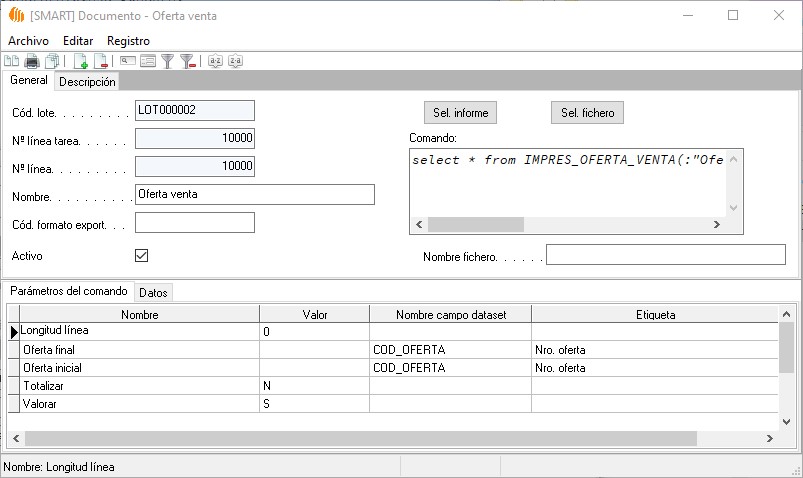Click the delete record icon with red minus
Image resolution: width=803 pixels, height=478 pixels.
(100, 61)
